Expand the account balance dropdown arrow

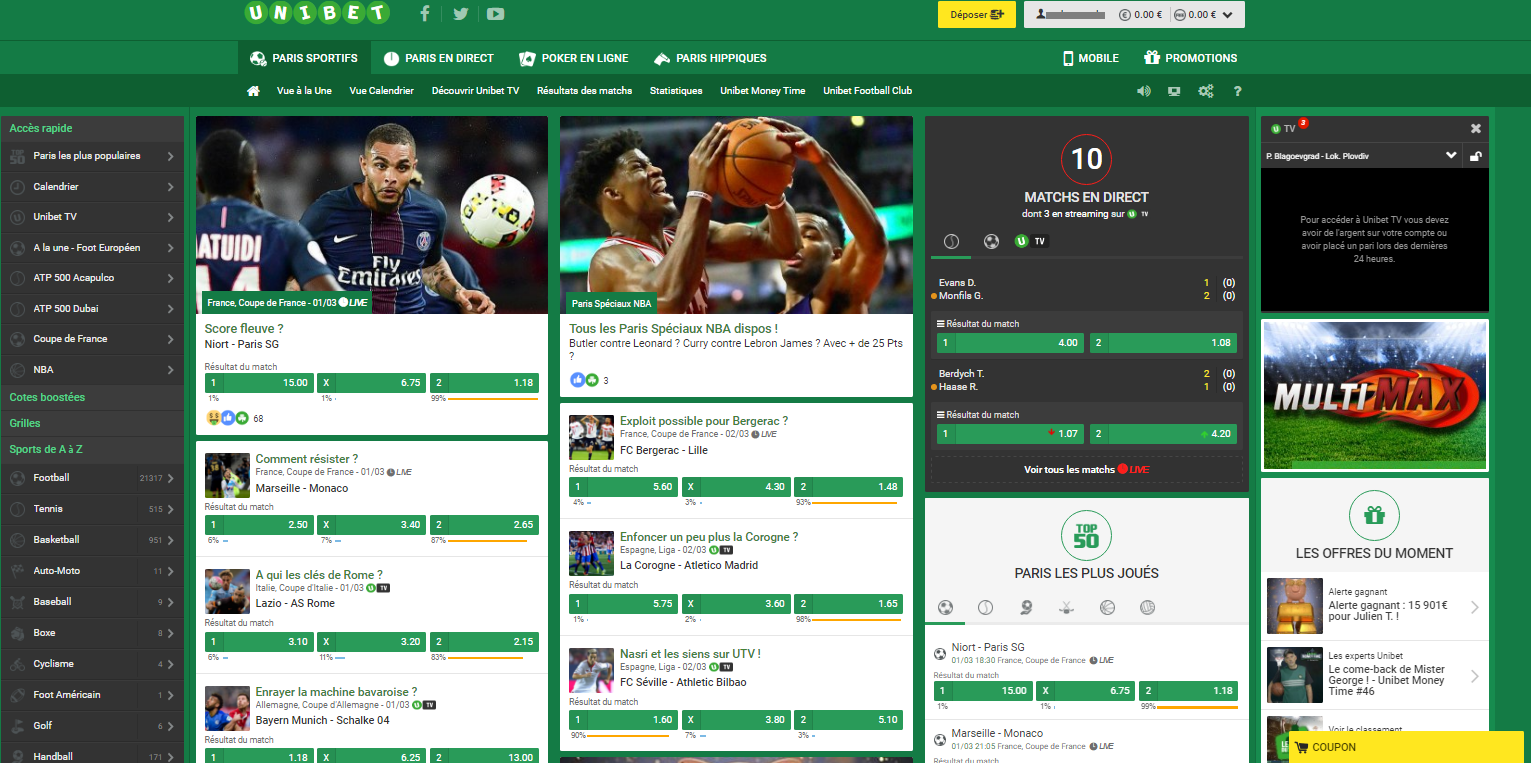point(1228,15)
